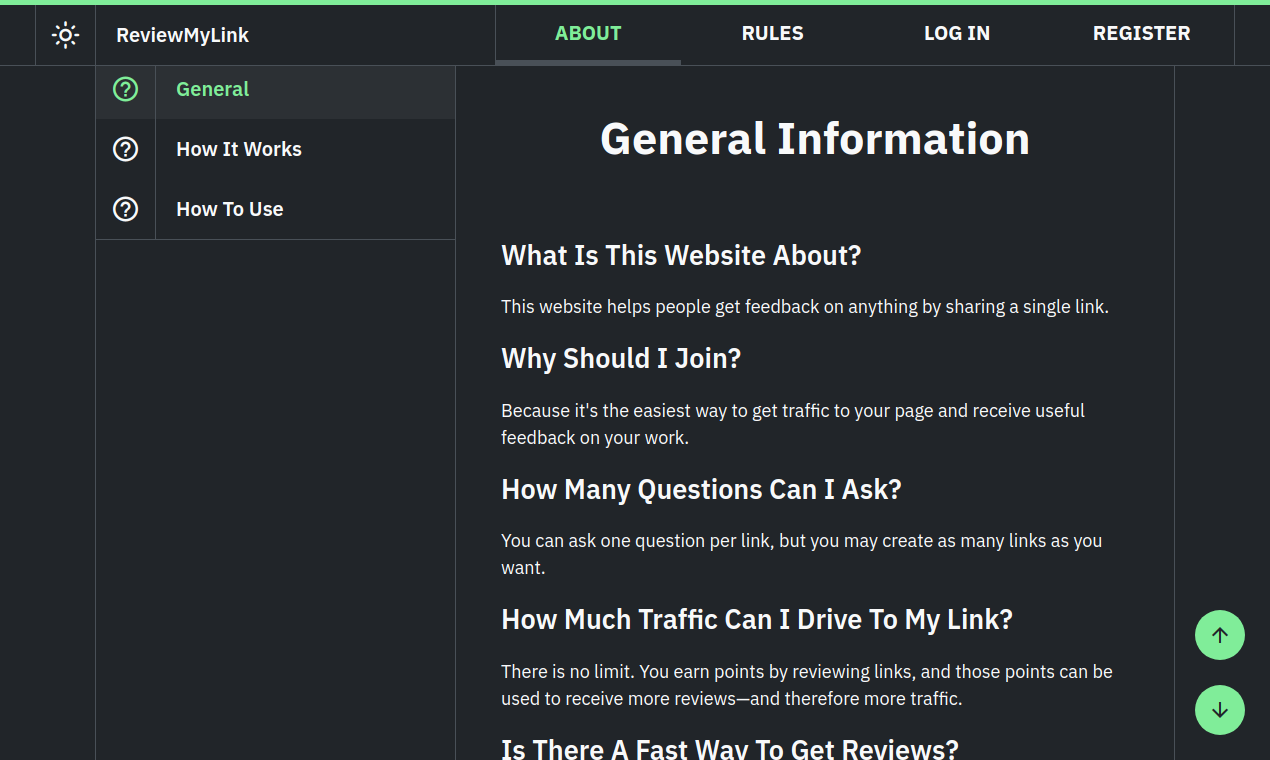
Task: Click the question mark icon beside General
Action: coord(125,89)
